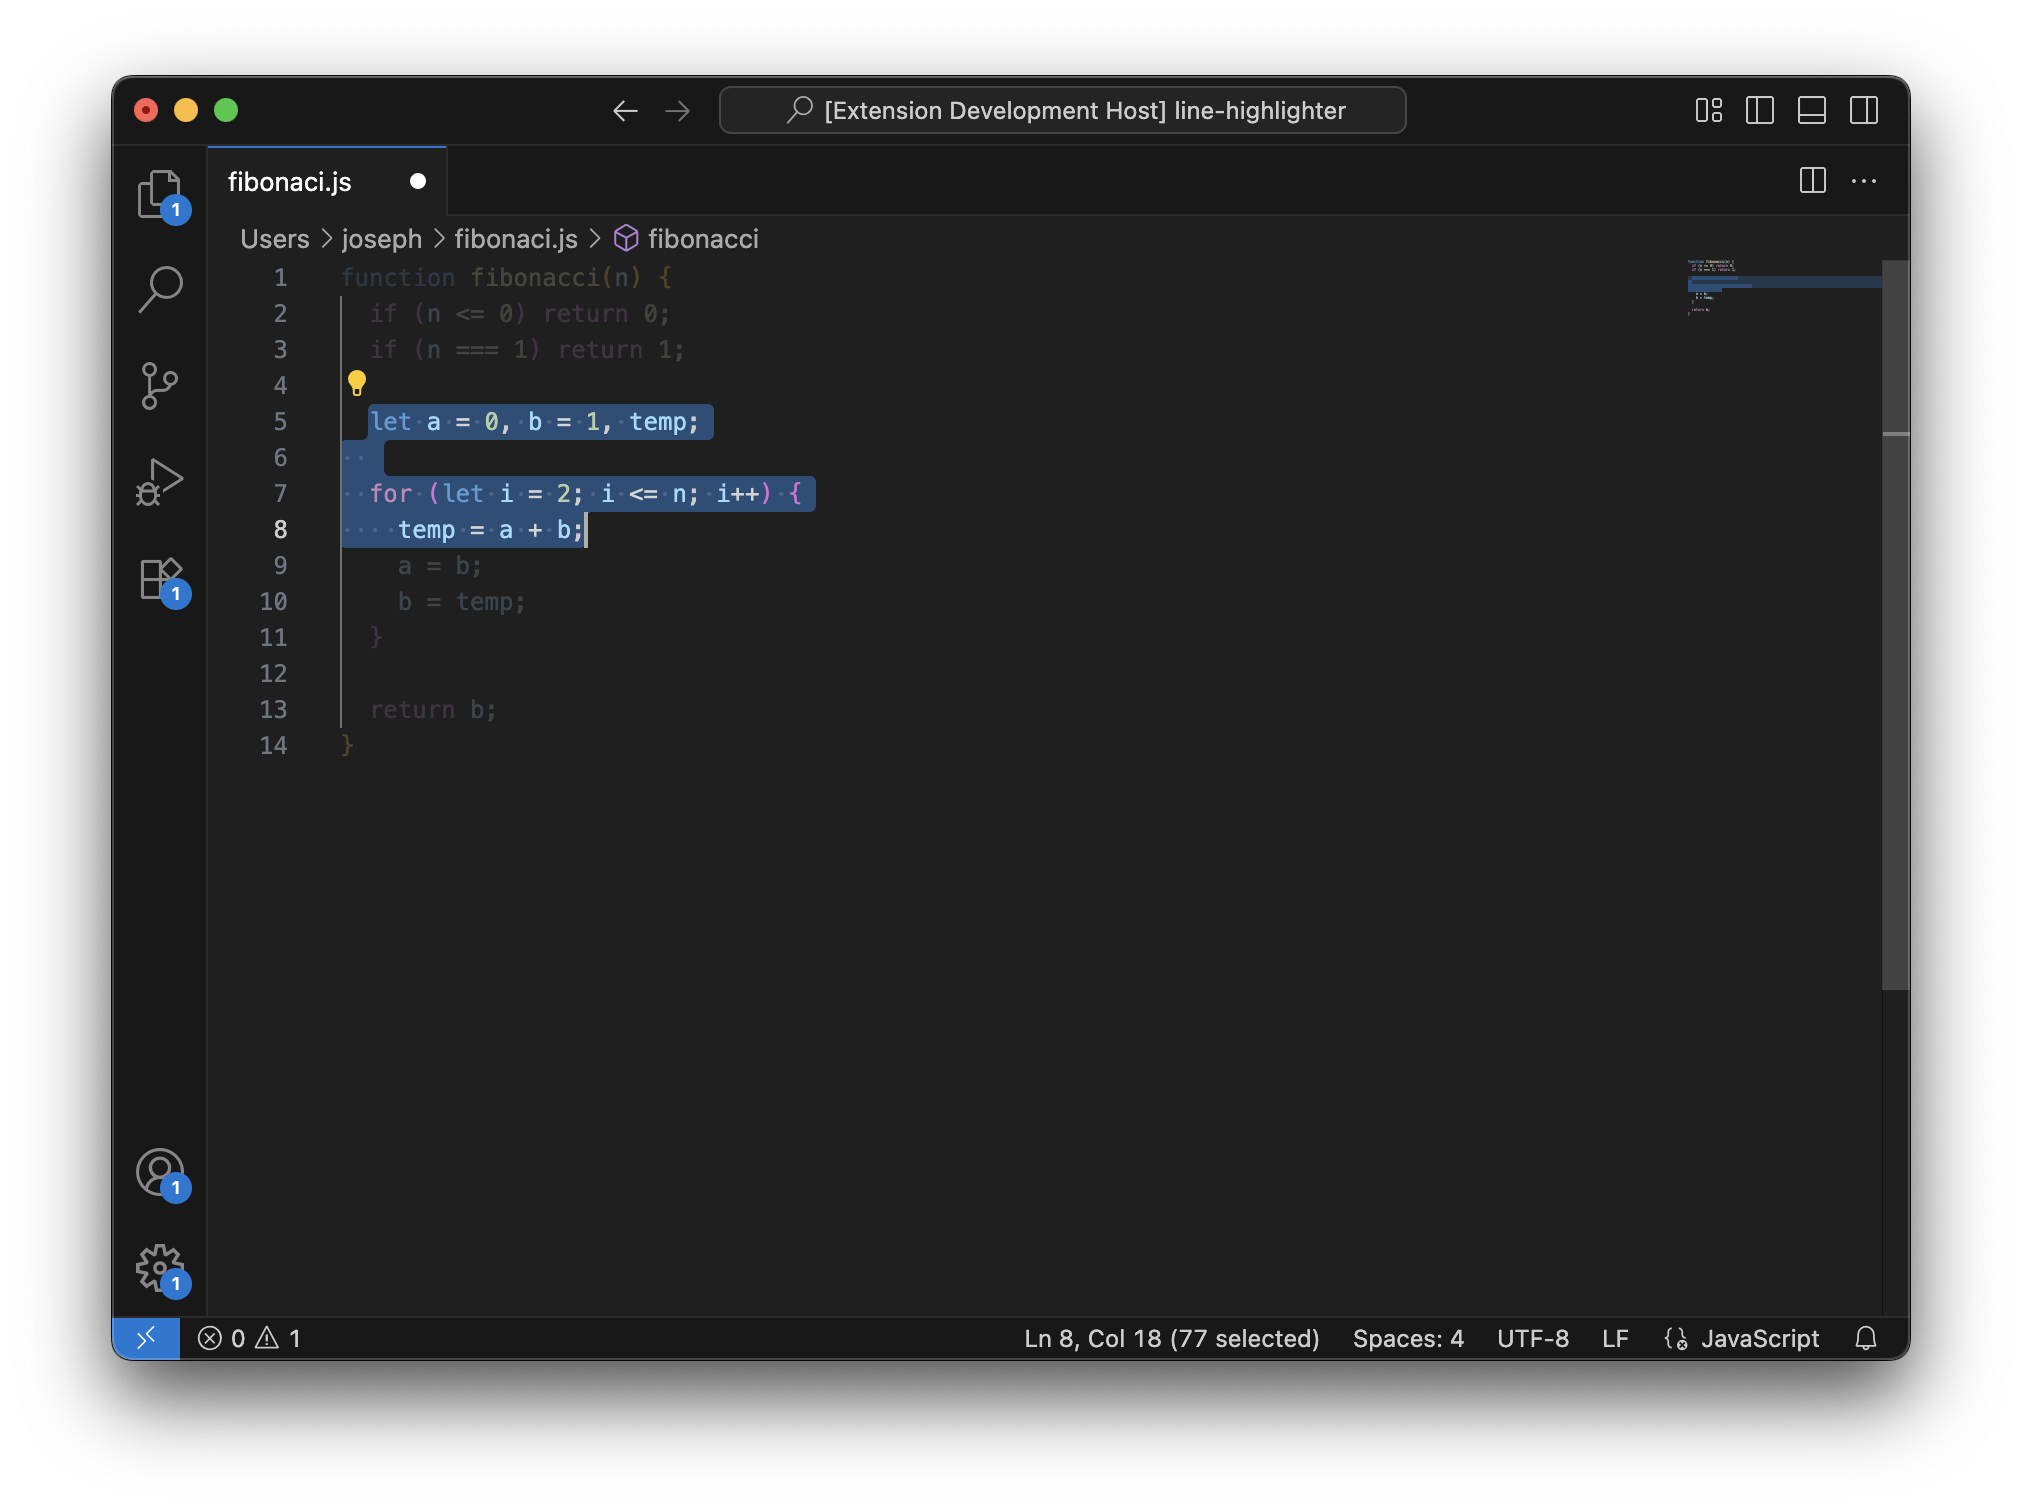Open problems from errors and warnings indicator

pos(249,1338)
